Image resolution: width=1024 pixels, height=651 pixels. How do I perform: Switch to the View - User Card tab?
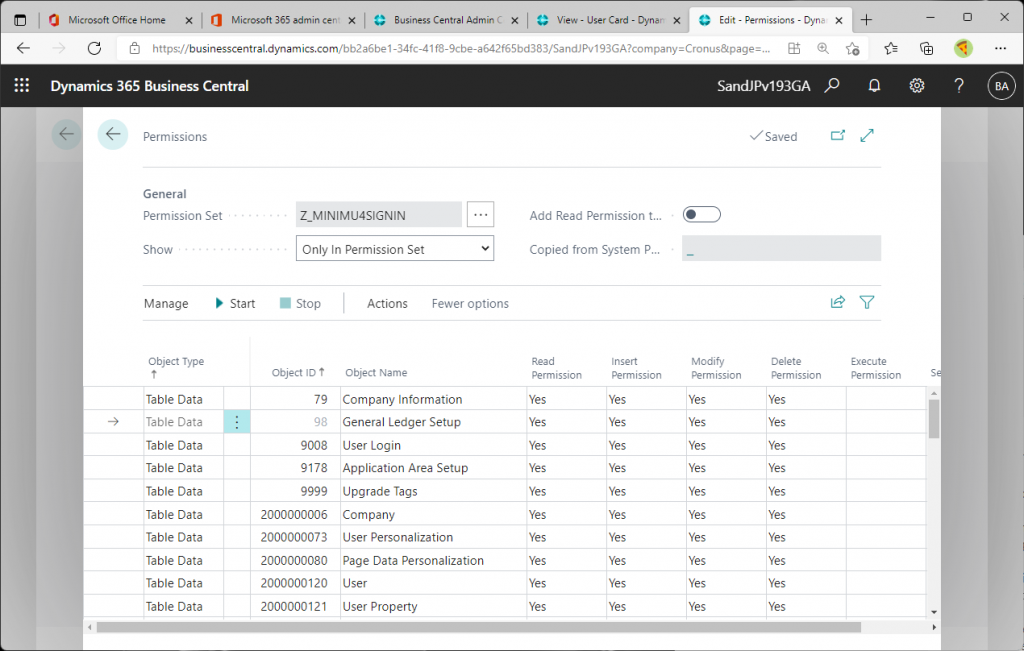[x=608, y=20]
